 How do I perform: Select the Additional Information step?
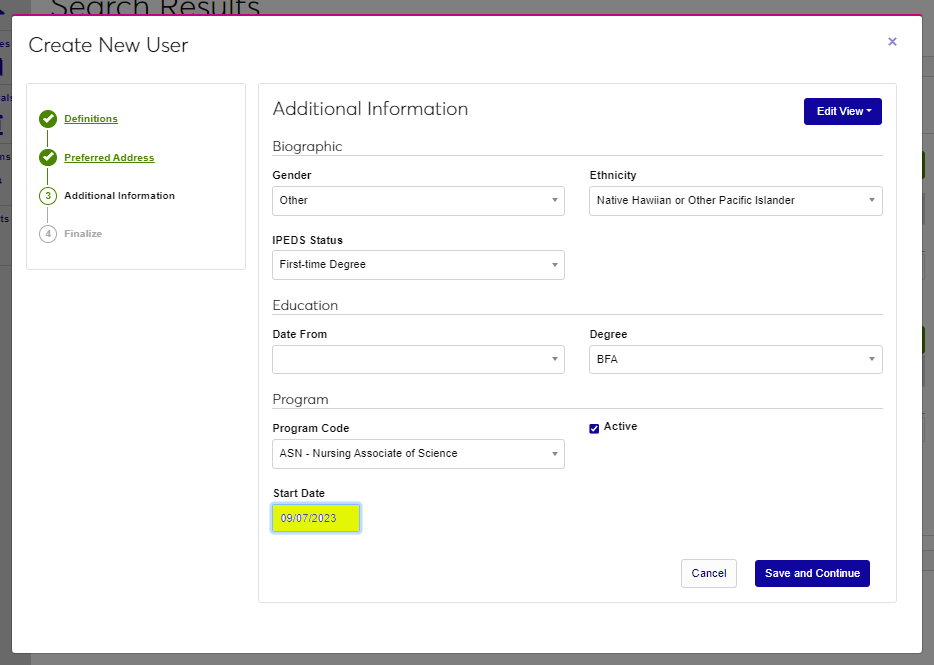(119, 196)
